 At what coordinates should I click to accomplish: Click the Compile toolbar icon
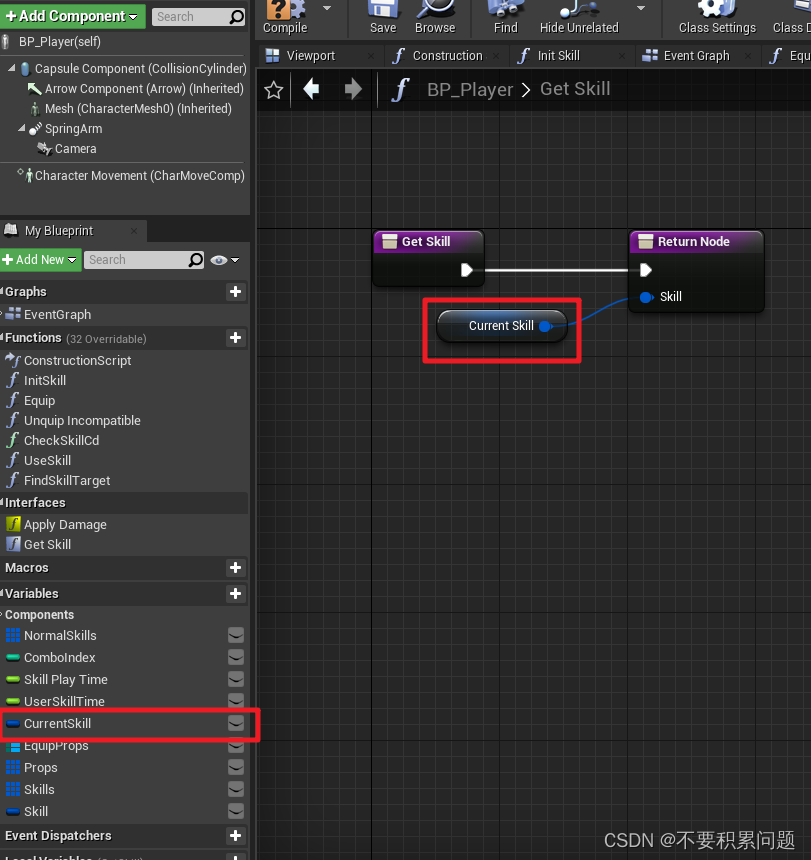(285, 16)
